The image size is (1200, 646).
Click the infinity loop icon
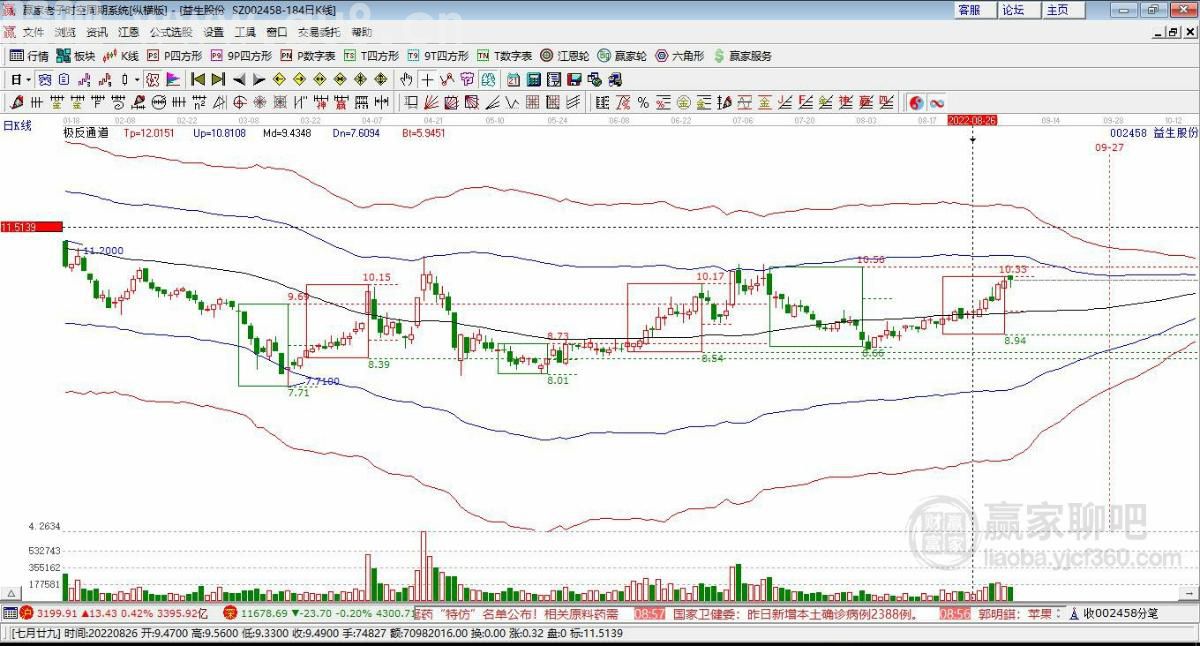pos(936,102)
